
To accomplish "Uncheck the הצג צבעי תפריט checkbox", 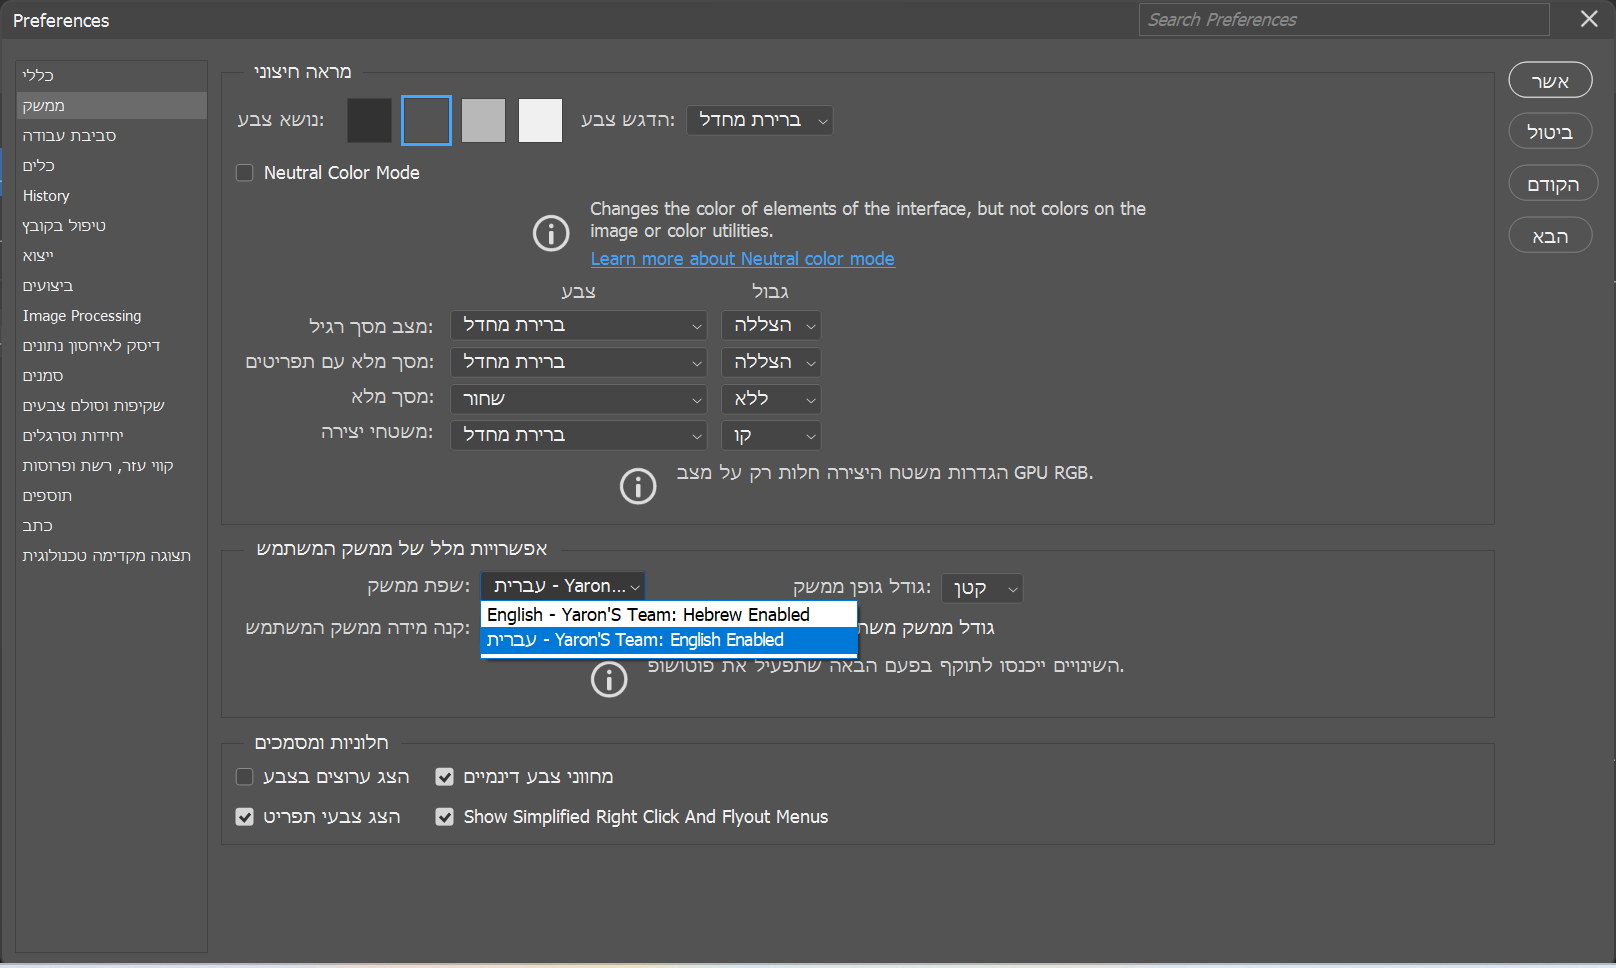I will 244,817.
